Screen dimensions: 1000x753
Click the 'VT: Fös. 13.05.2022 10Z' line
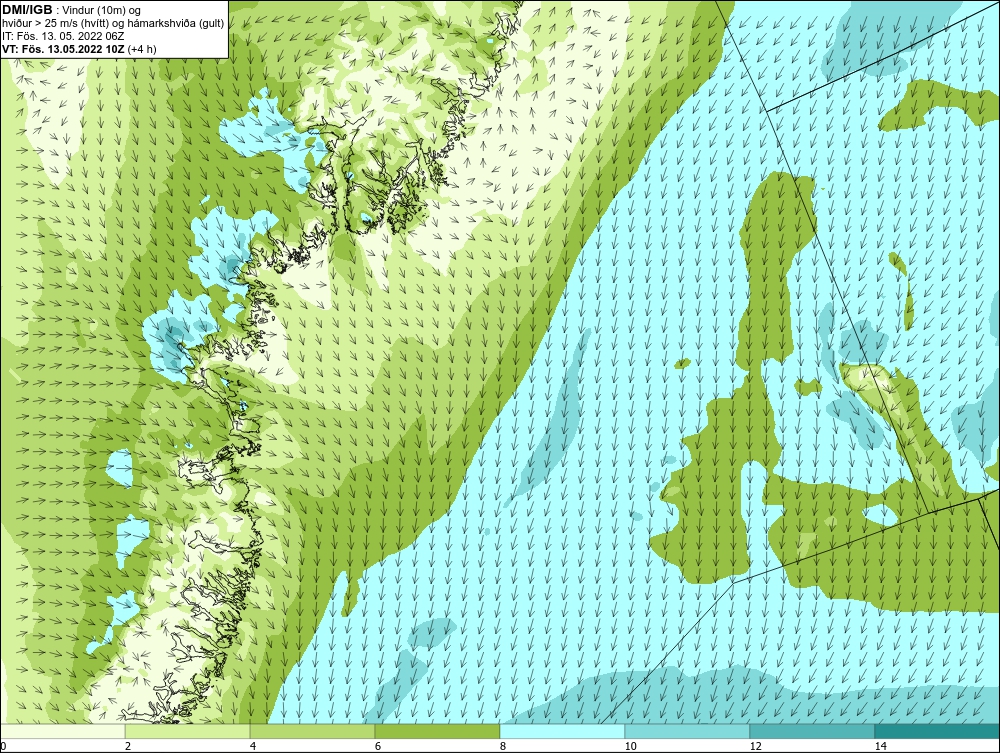pyautogui.click(x=63, y=48)
